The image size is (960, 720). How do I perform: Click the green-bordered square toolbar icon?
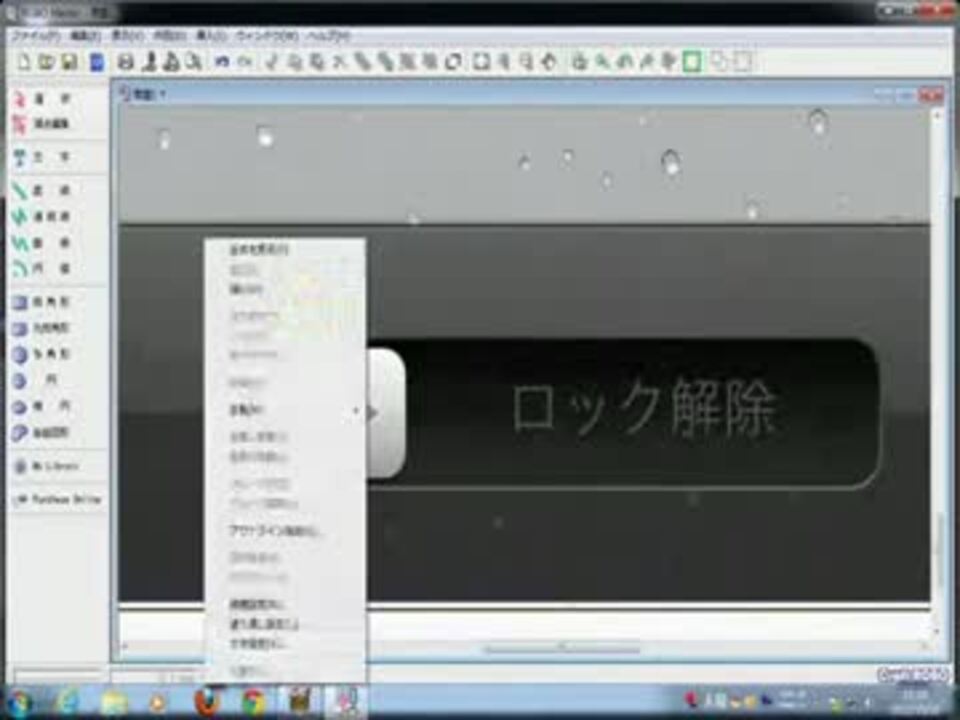691,62
